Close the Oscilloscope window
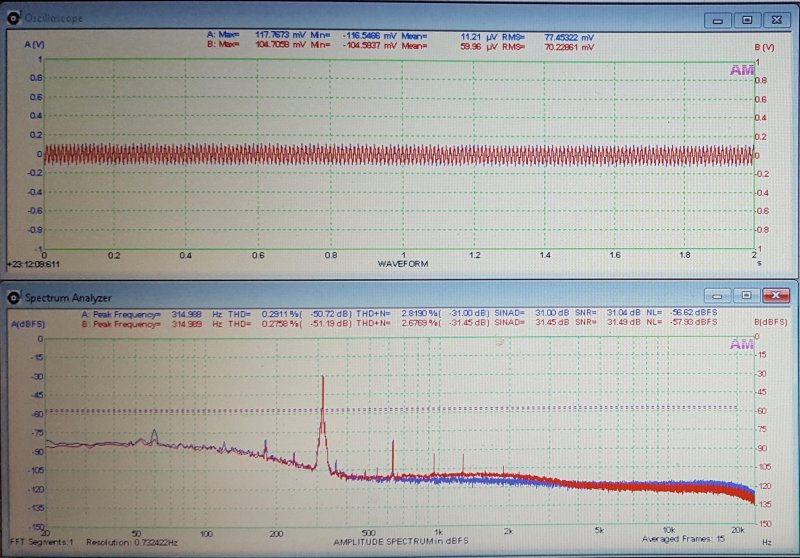 [777, 20]
